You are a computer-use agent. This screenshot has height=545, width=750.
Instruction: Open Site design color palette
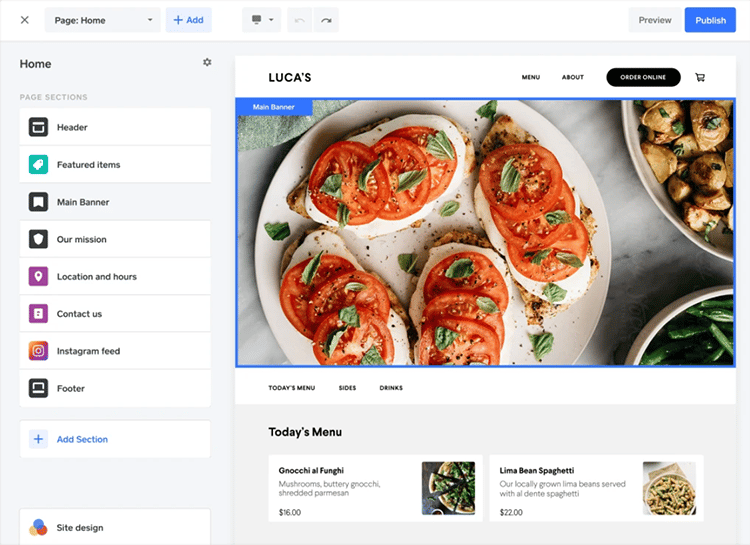pos(38,527)
